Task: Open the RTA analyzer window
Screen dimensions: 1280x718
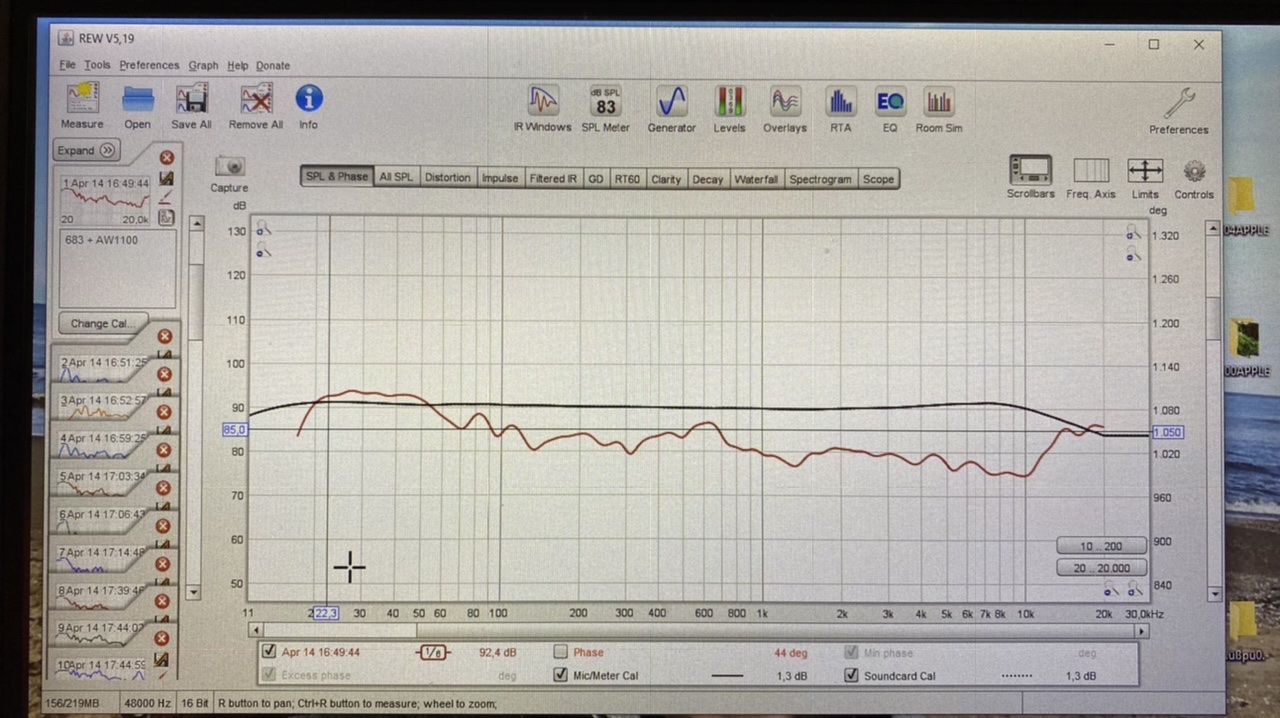Action: point(840,102)
